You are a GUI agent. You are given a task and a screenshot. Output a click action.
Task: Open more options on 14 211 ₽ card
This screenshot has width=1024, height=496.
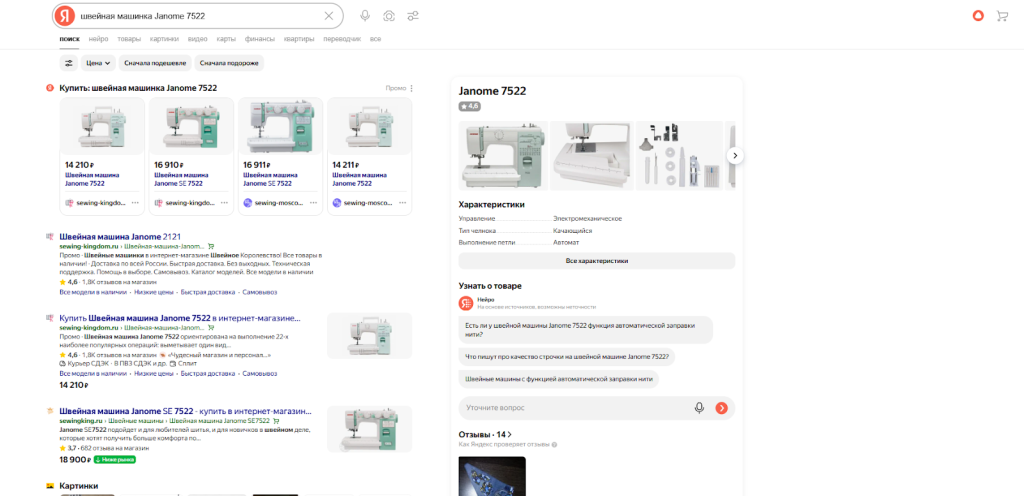402,203
